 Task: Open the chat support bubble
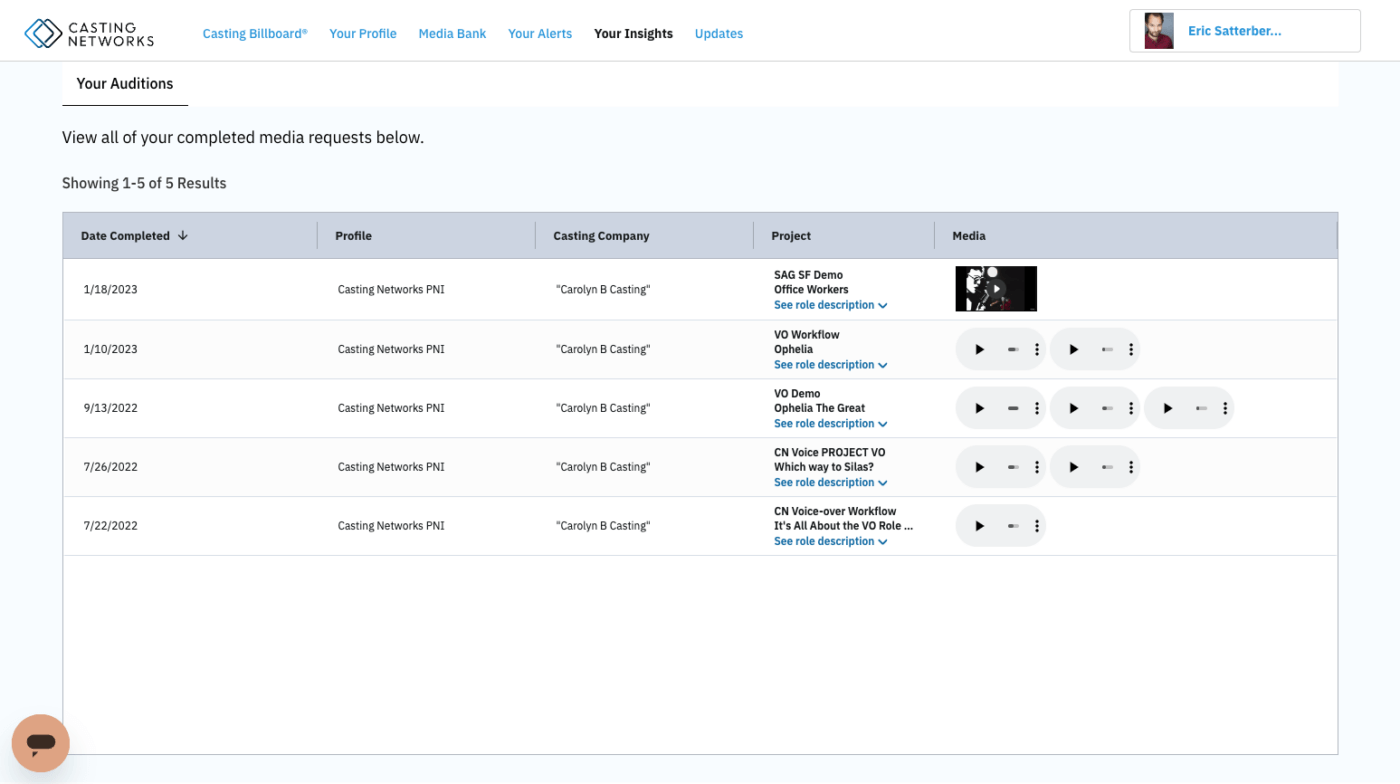click(41, 743)
